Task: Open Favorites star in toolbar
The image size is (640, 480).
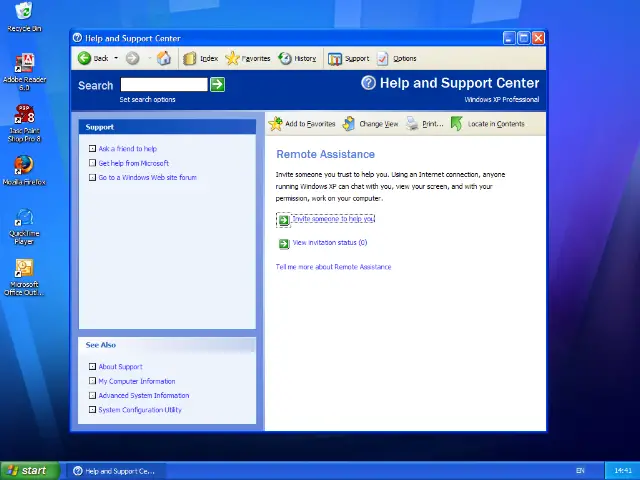Action: 232,58
